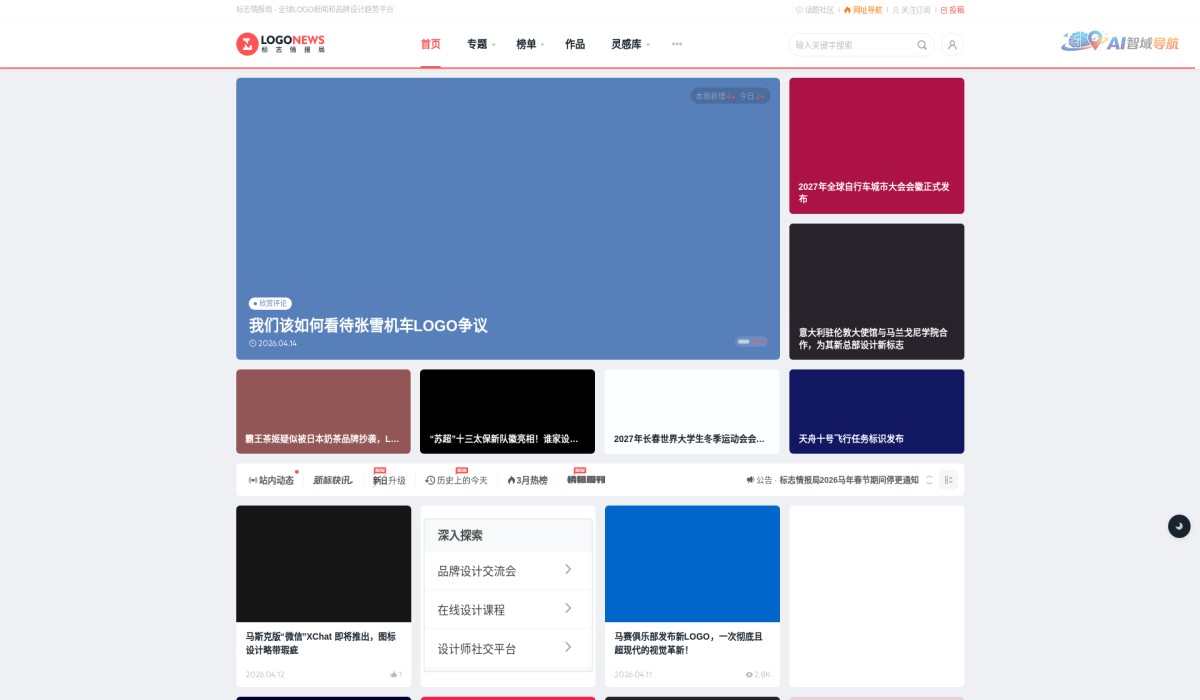The image size is (1200, 700).
Task: Expand the 专题 dropdown menu
Action: click(x=477, y=44)
